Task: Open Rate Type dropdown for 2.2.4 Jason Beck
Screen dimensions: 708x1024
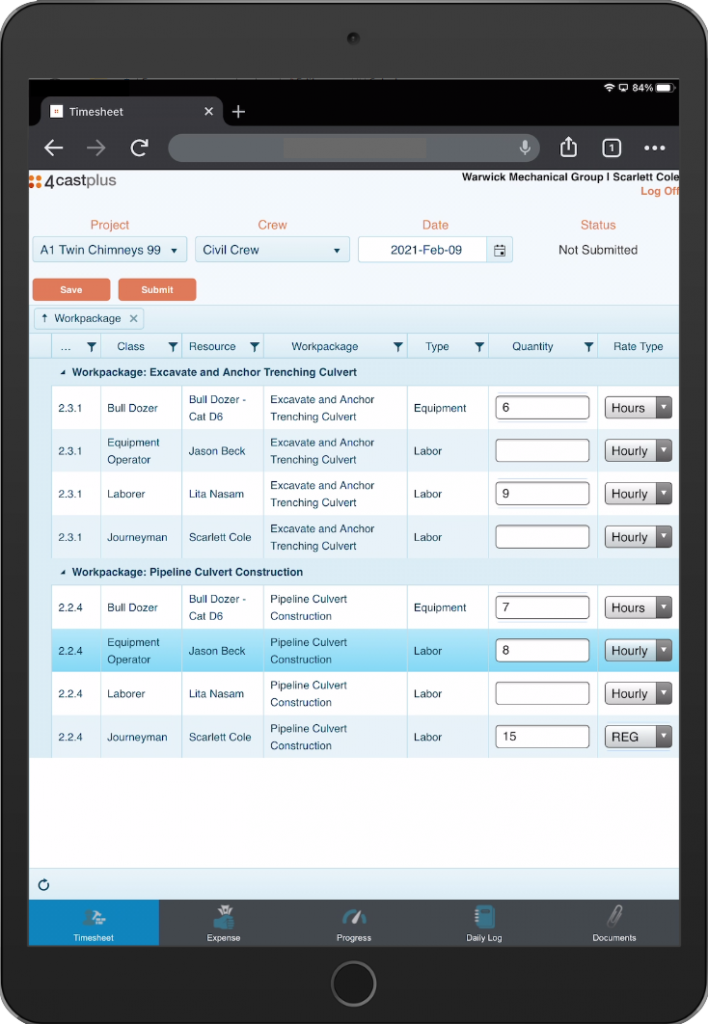Action: click(x=637, y=651)
